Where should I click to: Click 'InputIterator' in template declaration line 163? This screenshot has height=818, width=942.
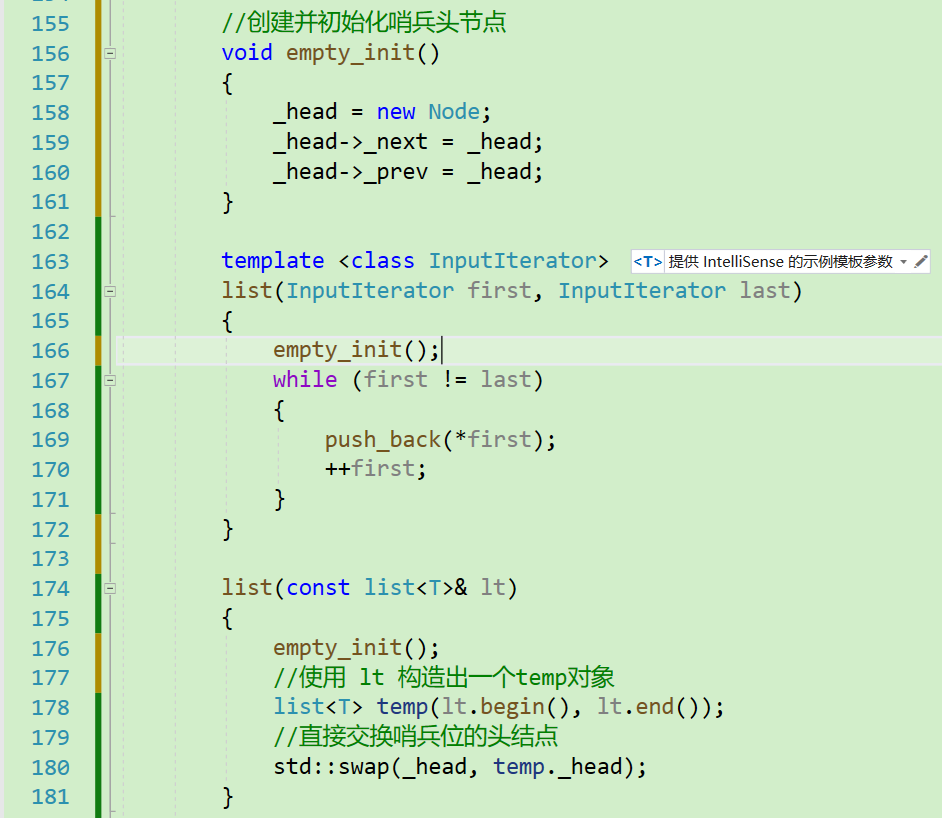click(512, 261)
